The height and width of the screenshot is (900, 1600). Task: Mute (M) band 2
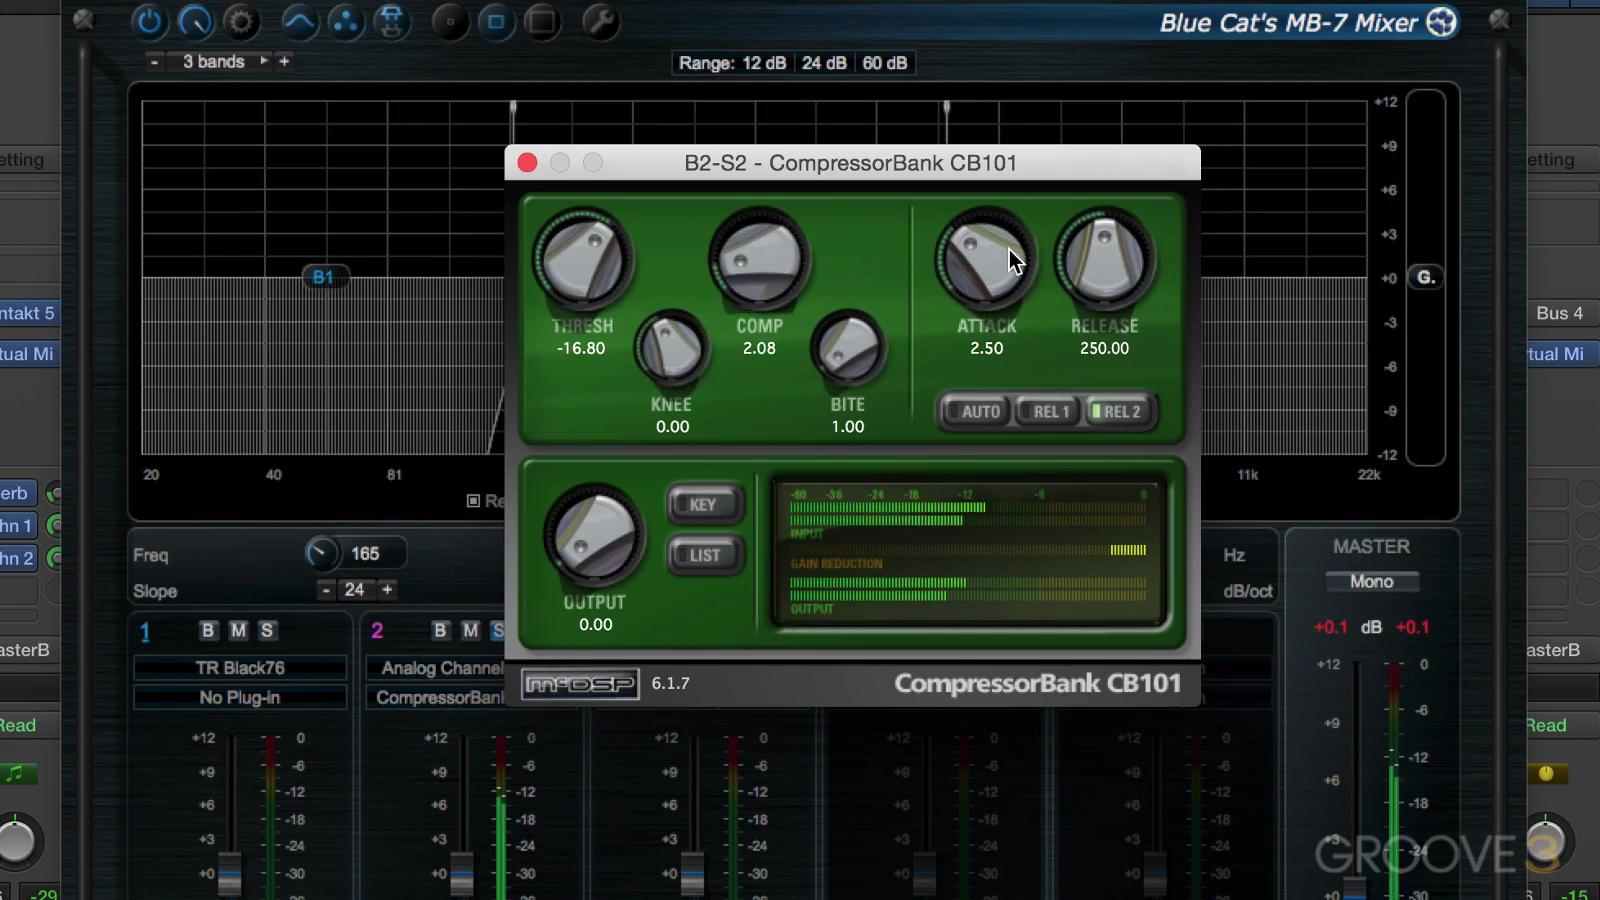[470, 630]
